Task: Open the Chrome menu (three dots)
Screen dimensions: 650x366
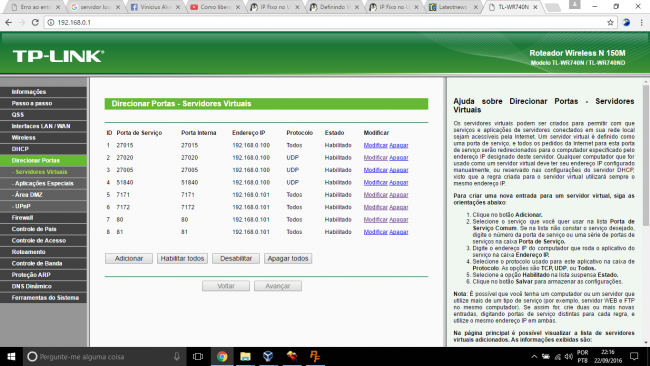Action: pos(641,22)
